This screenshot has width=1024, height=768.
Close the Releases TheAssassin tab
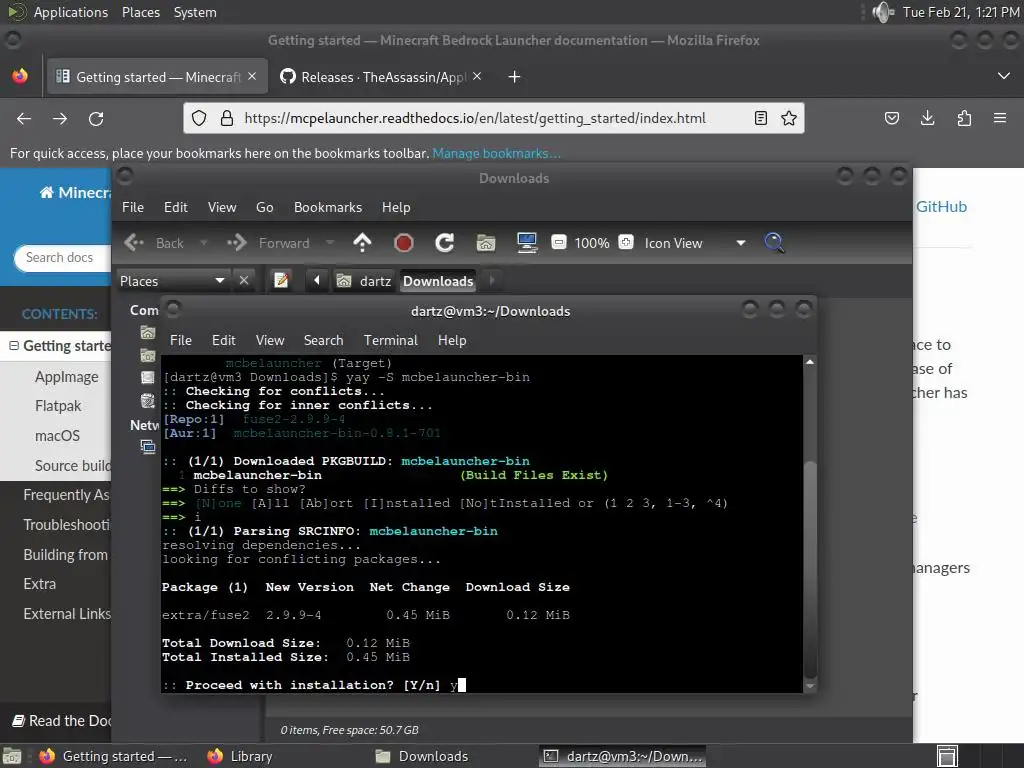[477, 76]
